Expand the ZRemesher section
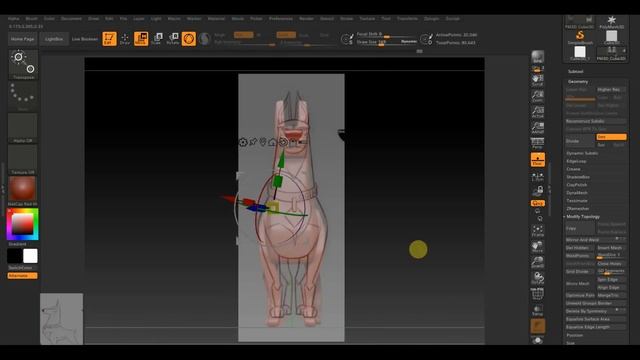The width and height of the screenshot is (640, 360). 578,209
